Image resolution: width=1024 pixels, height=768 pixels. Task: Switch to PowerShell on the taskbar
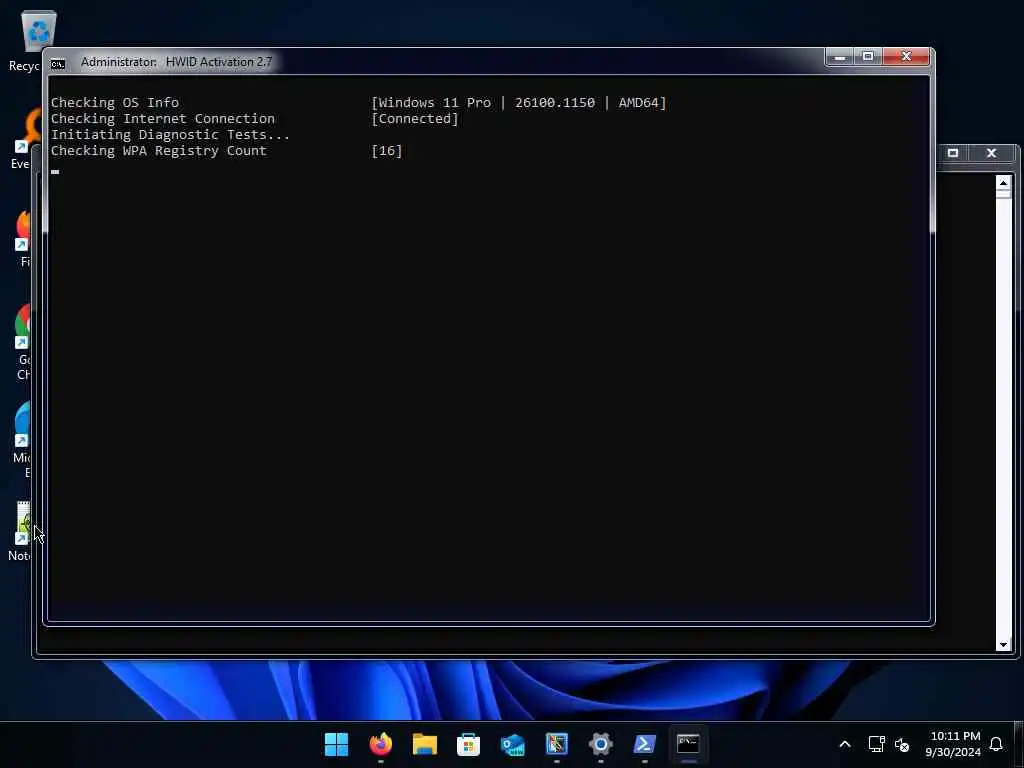point(645,744)
